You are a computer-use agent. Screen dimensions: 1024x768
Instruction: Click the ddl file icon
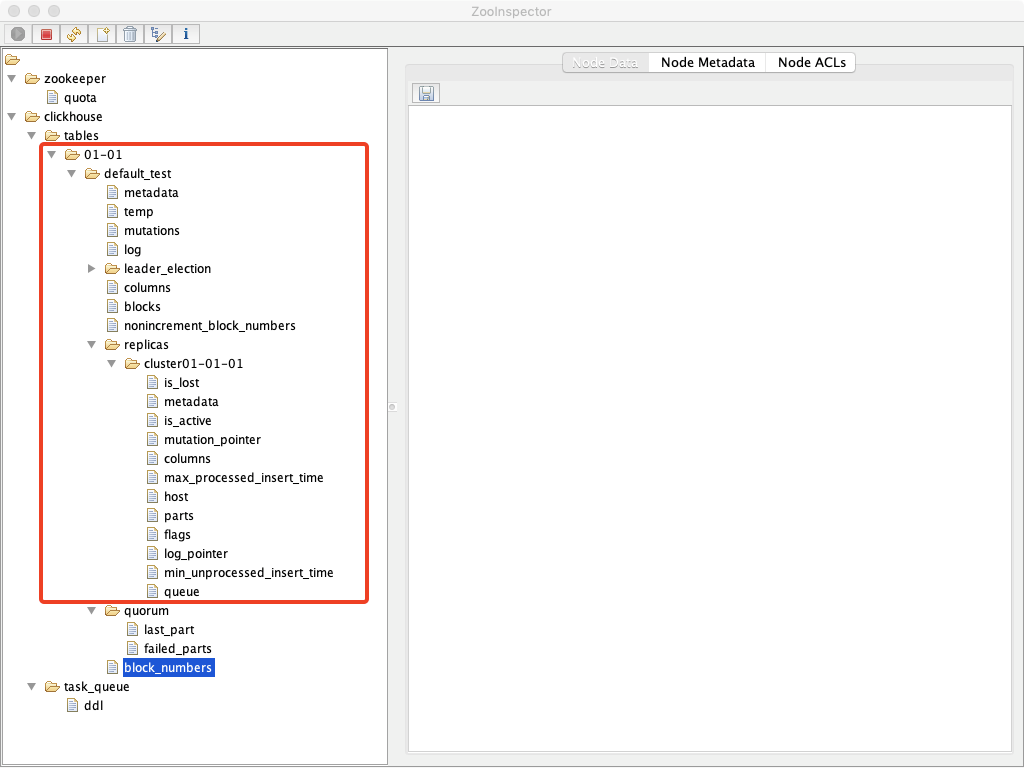point(72,706)
